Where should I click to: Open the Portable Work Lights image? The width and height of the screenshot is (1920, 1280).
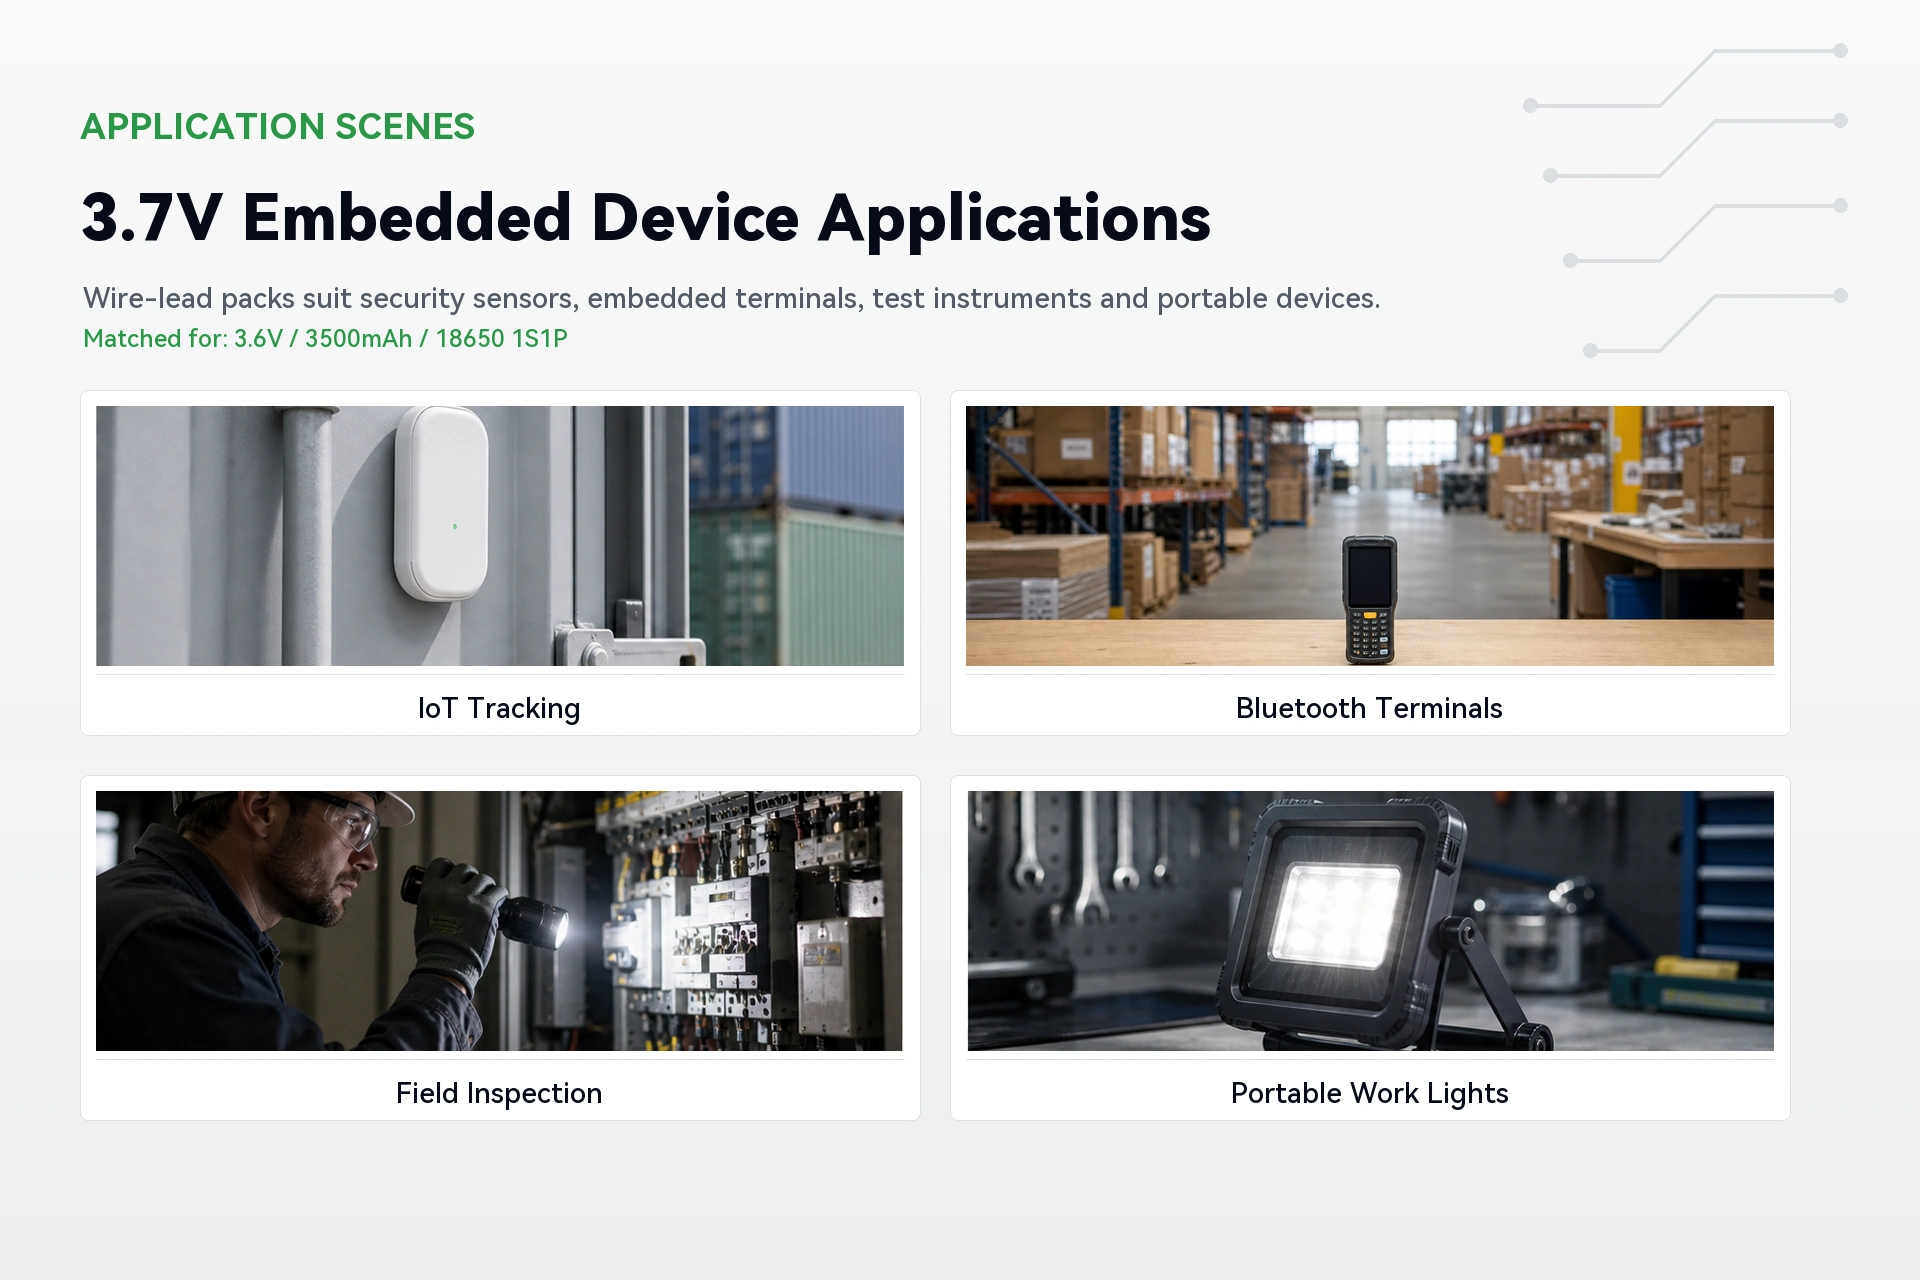1371,921
